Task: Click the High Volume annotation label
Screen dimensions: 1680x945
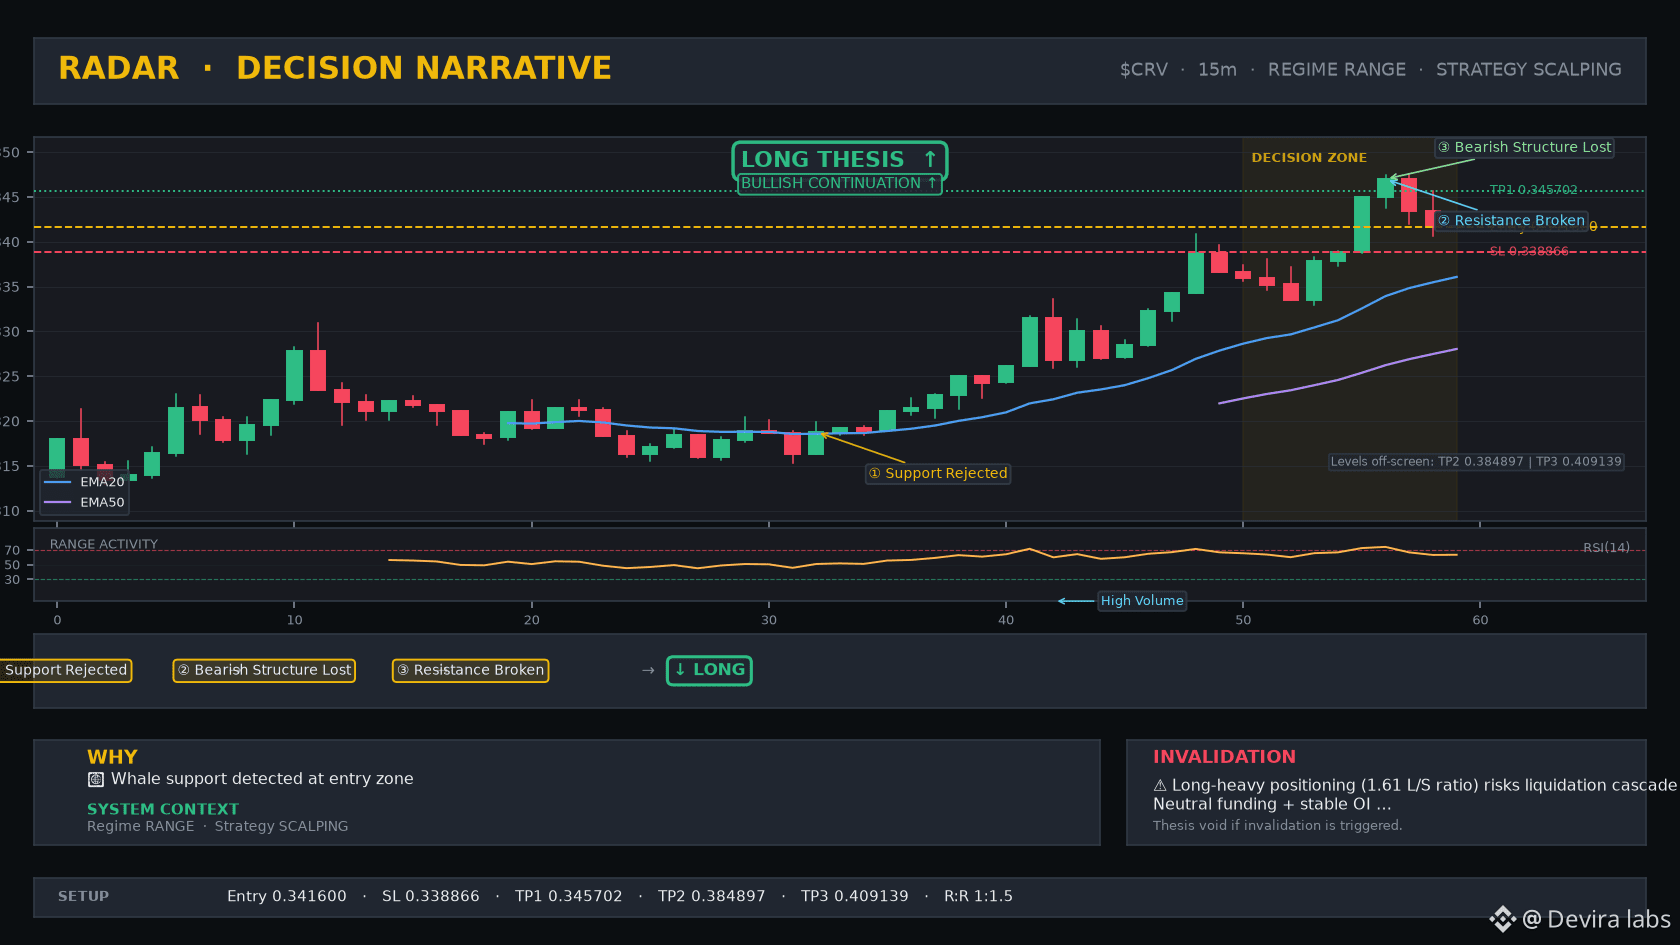Action: (x=1142, y=601)
